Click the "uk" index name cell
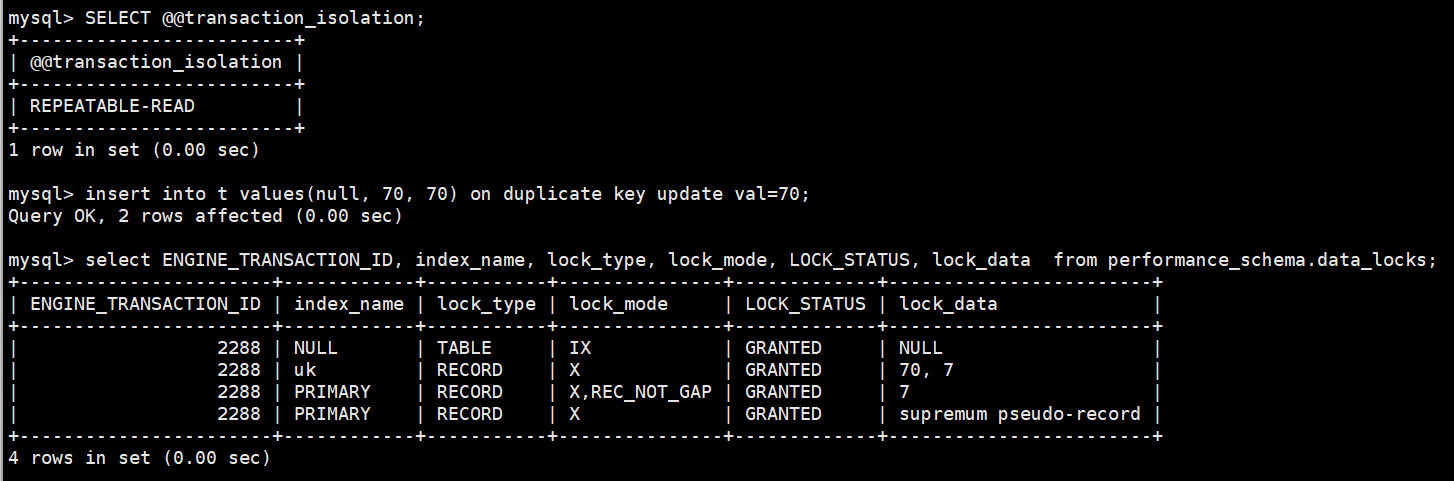This screenshot has height=481, width=1454. coord(304,370)
